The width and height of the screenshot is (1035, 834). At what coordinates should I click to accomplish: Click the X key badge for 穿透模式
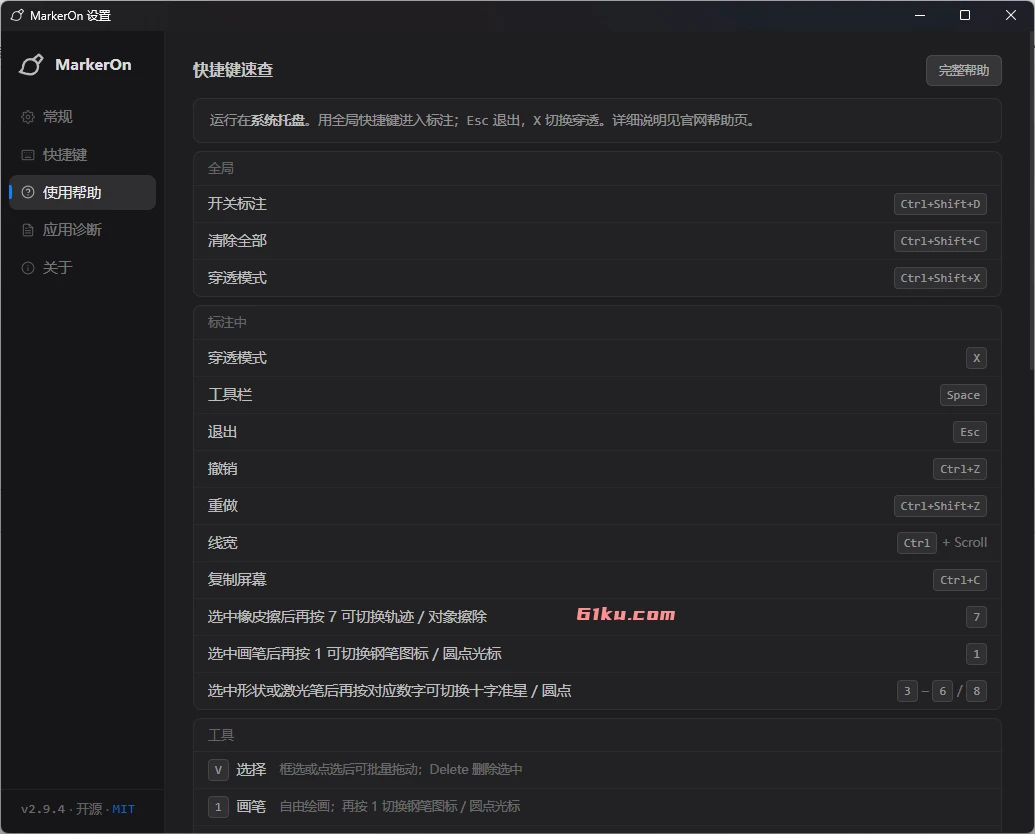pyautogui.click(x=976, y=358)
